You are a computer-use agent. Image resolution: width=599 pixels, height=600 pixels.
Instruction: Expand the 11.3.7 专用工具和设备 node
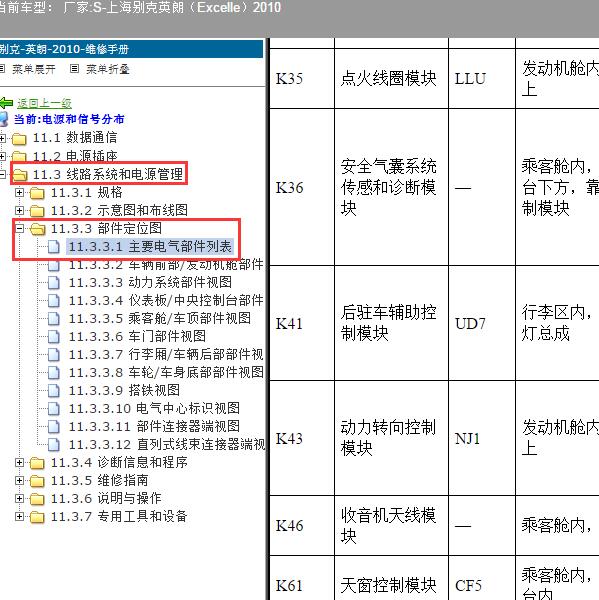[x=19, y=516]
